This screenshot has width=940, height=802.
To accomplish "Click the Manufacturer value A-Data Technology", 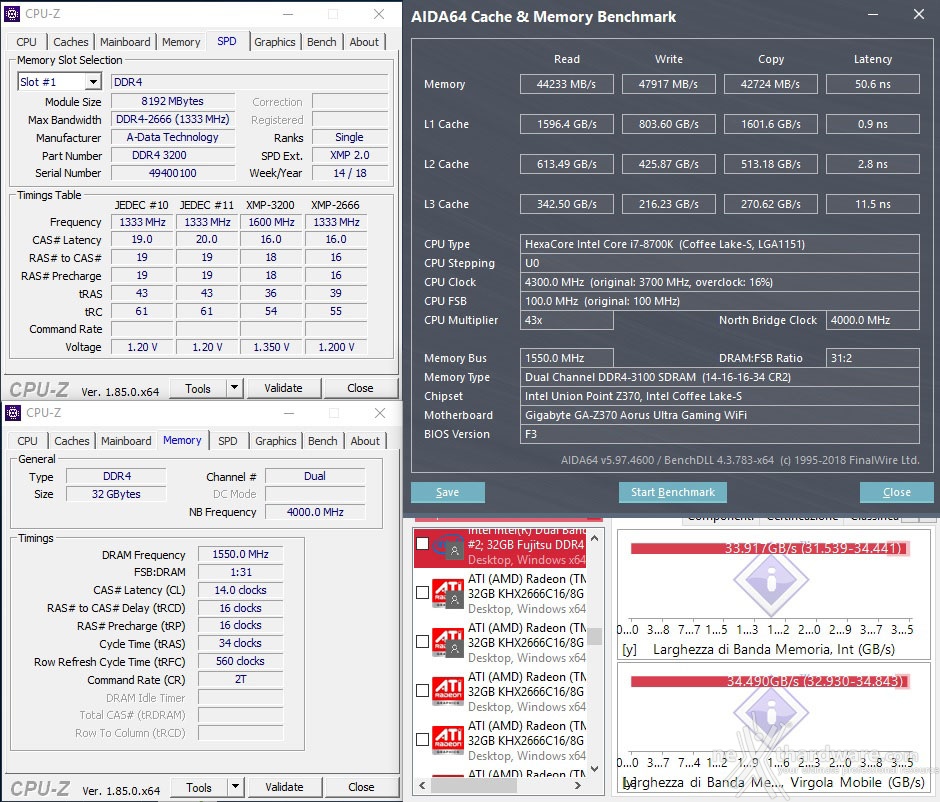I will pos(173,137).
